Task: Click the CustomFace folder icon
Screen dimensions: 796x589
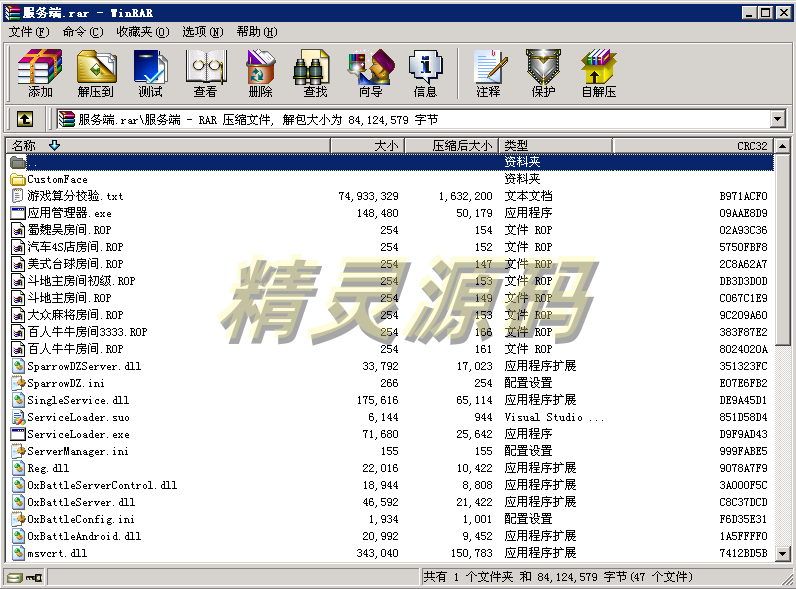Action: pyautogui.click(x=18, y=179)
